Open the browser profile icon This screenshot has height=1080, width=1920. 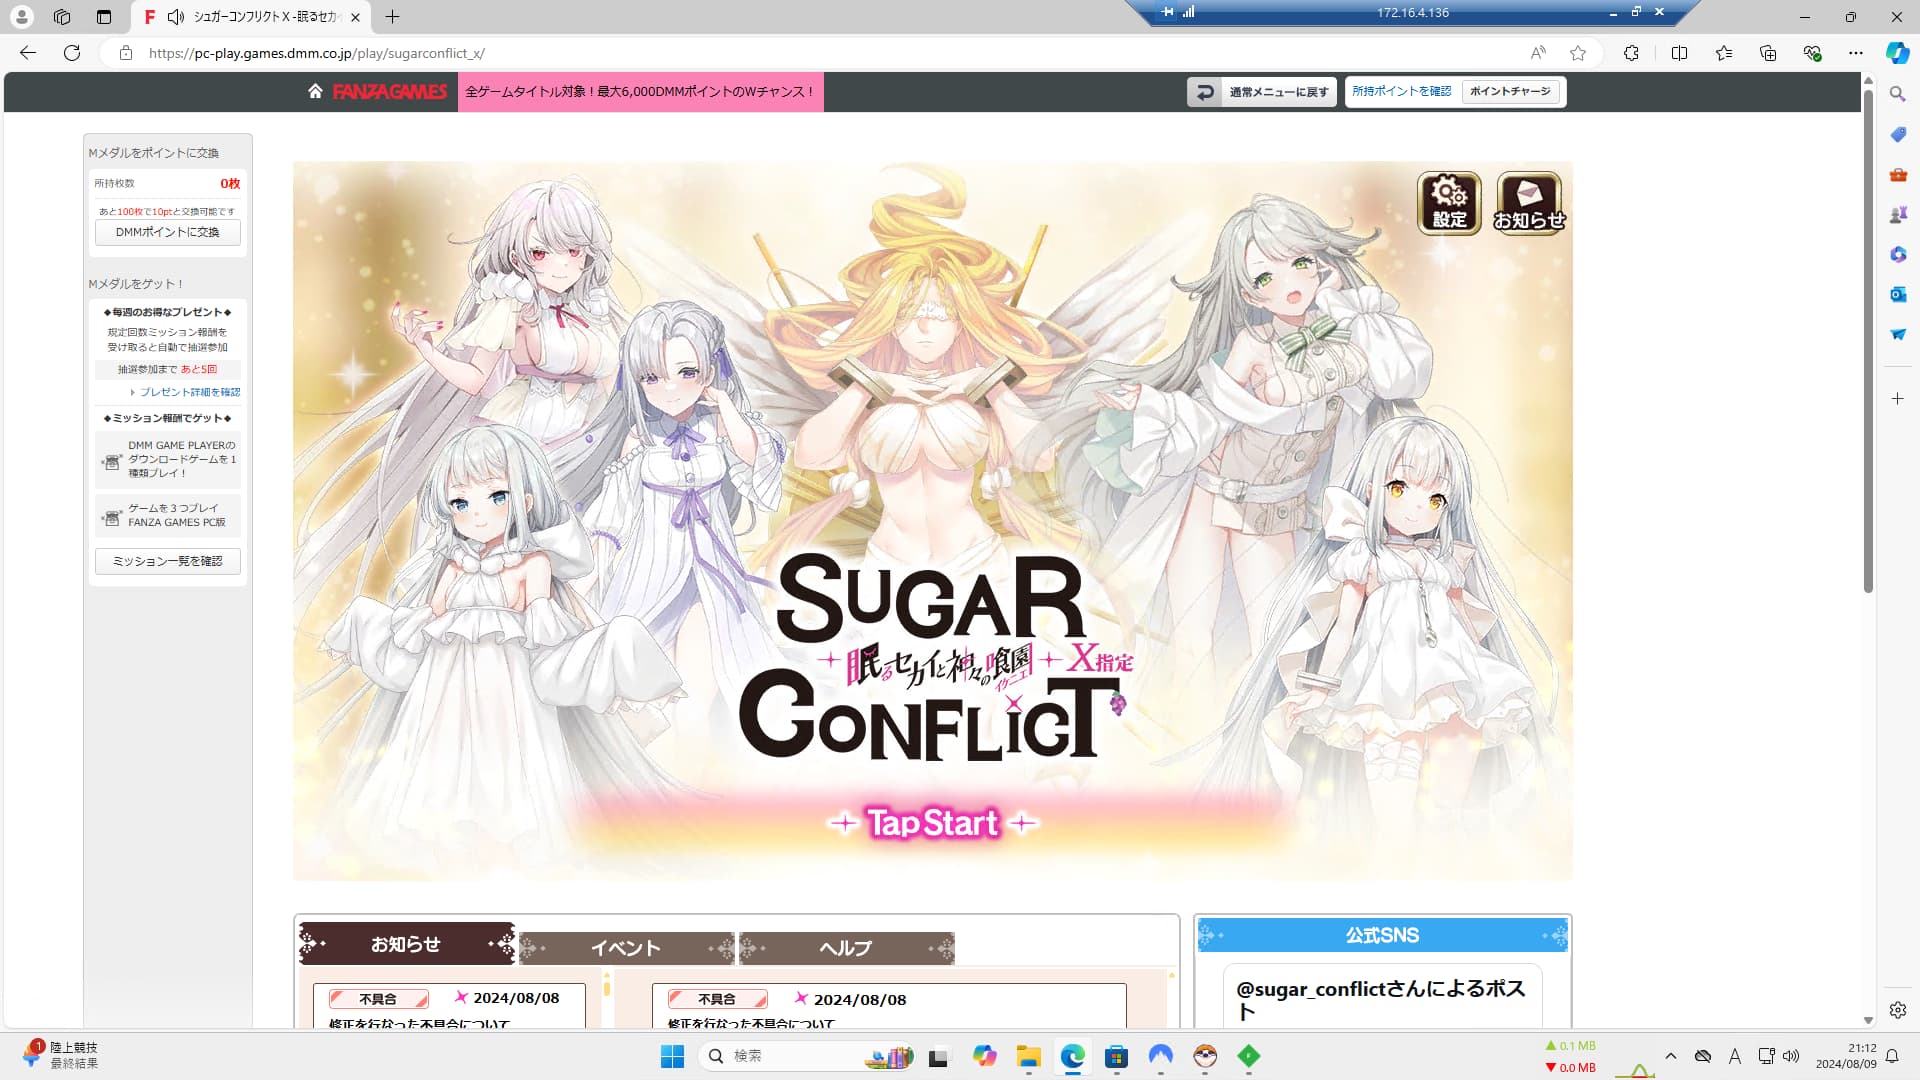(x=21, y=17)
